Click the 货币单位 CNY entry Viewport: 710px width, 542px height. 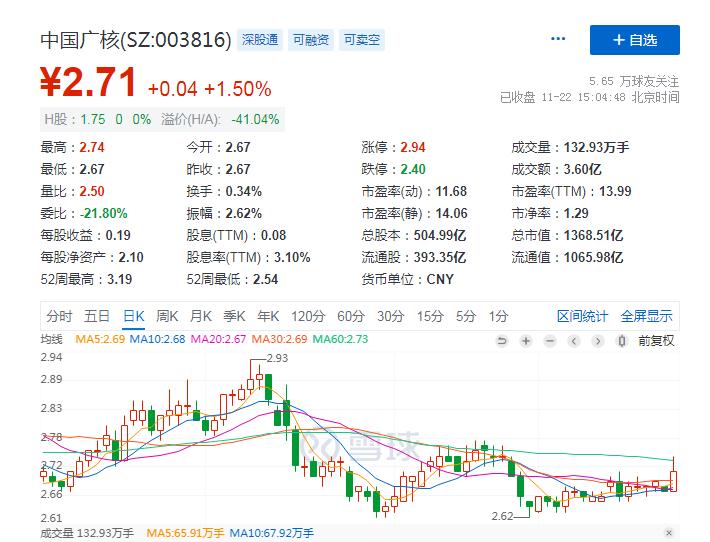click(408, 279)
